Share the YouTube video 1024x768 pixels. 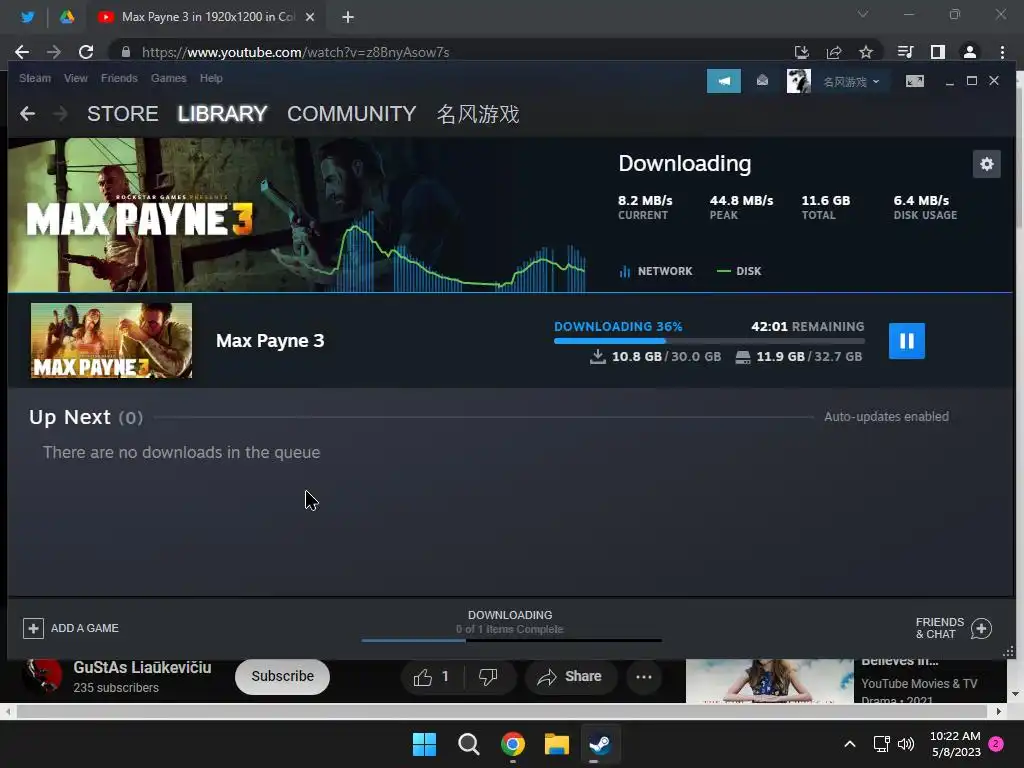pos(569,677)
